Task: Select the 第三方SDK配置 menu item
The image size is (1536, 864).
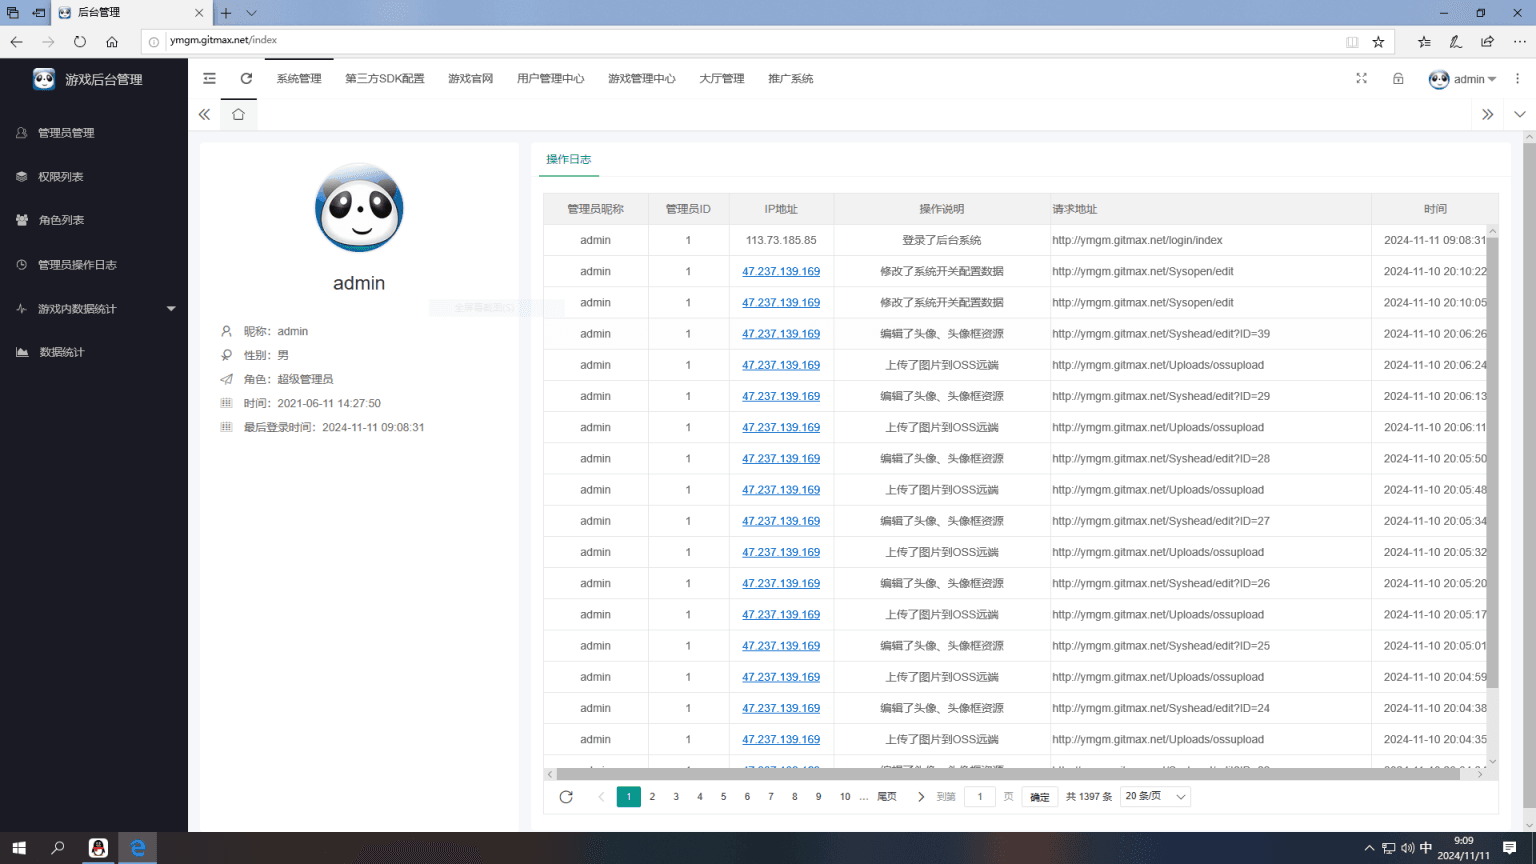Action: pyautogui.click(x=384, y=78)
